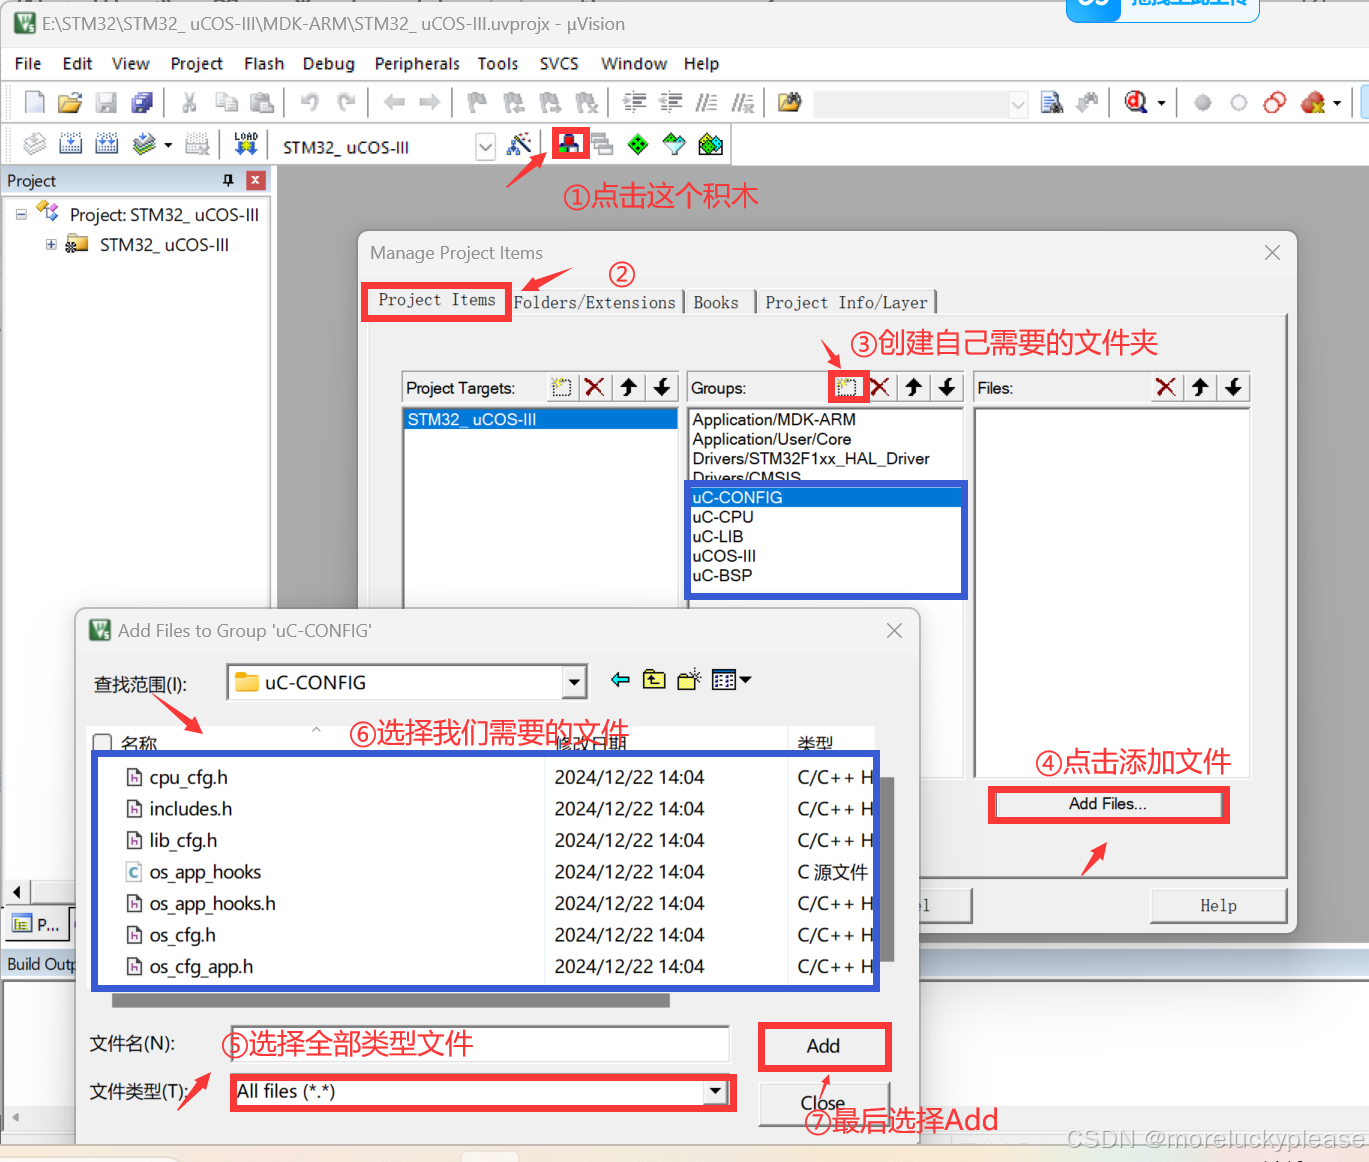
Task: Open the target selection dropdown STM32_ uCOS-III
Action: pyautogui.click(x=485, y=147)
